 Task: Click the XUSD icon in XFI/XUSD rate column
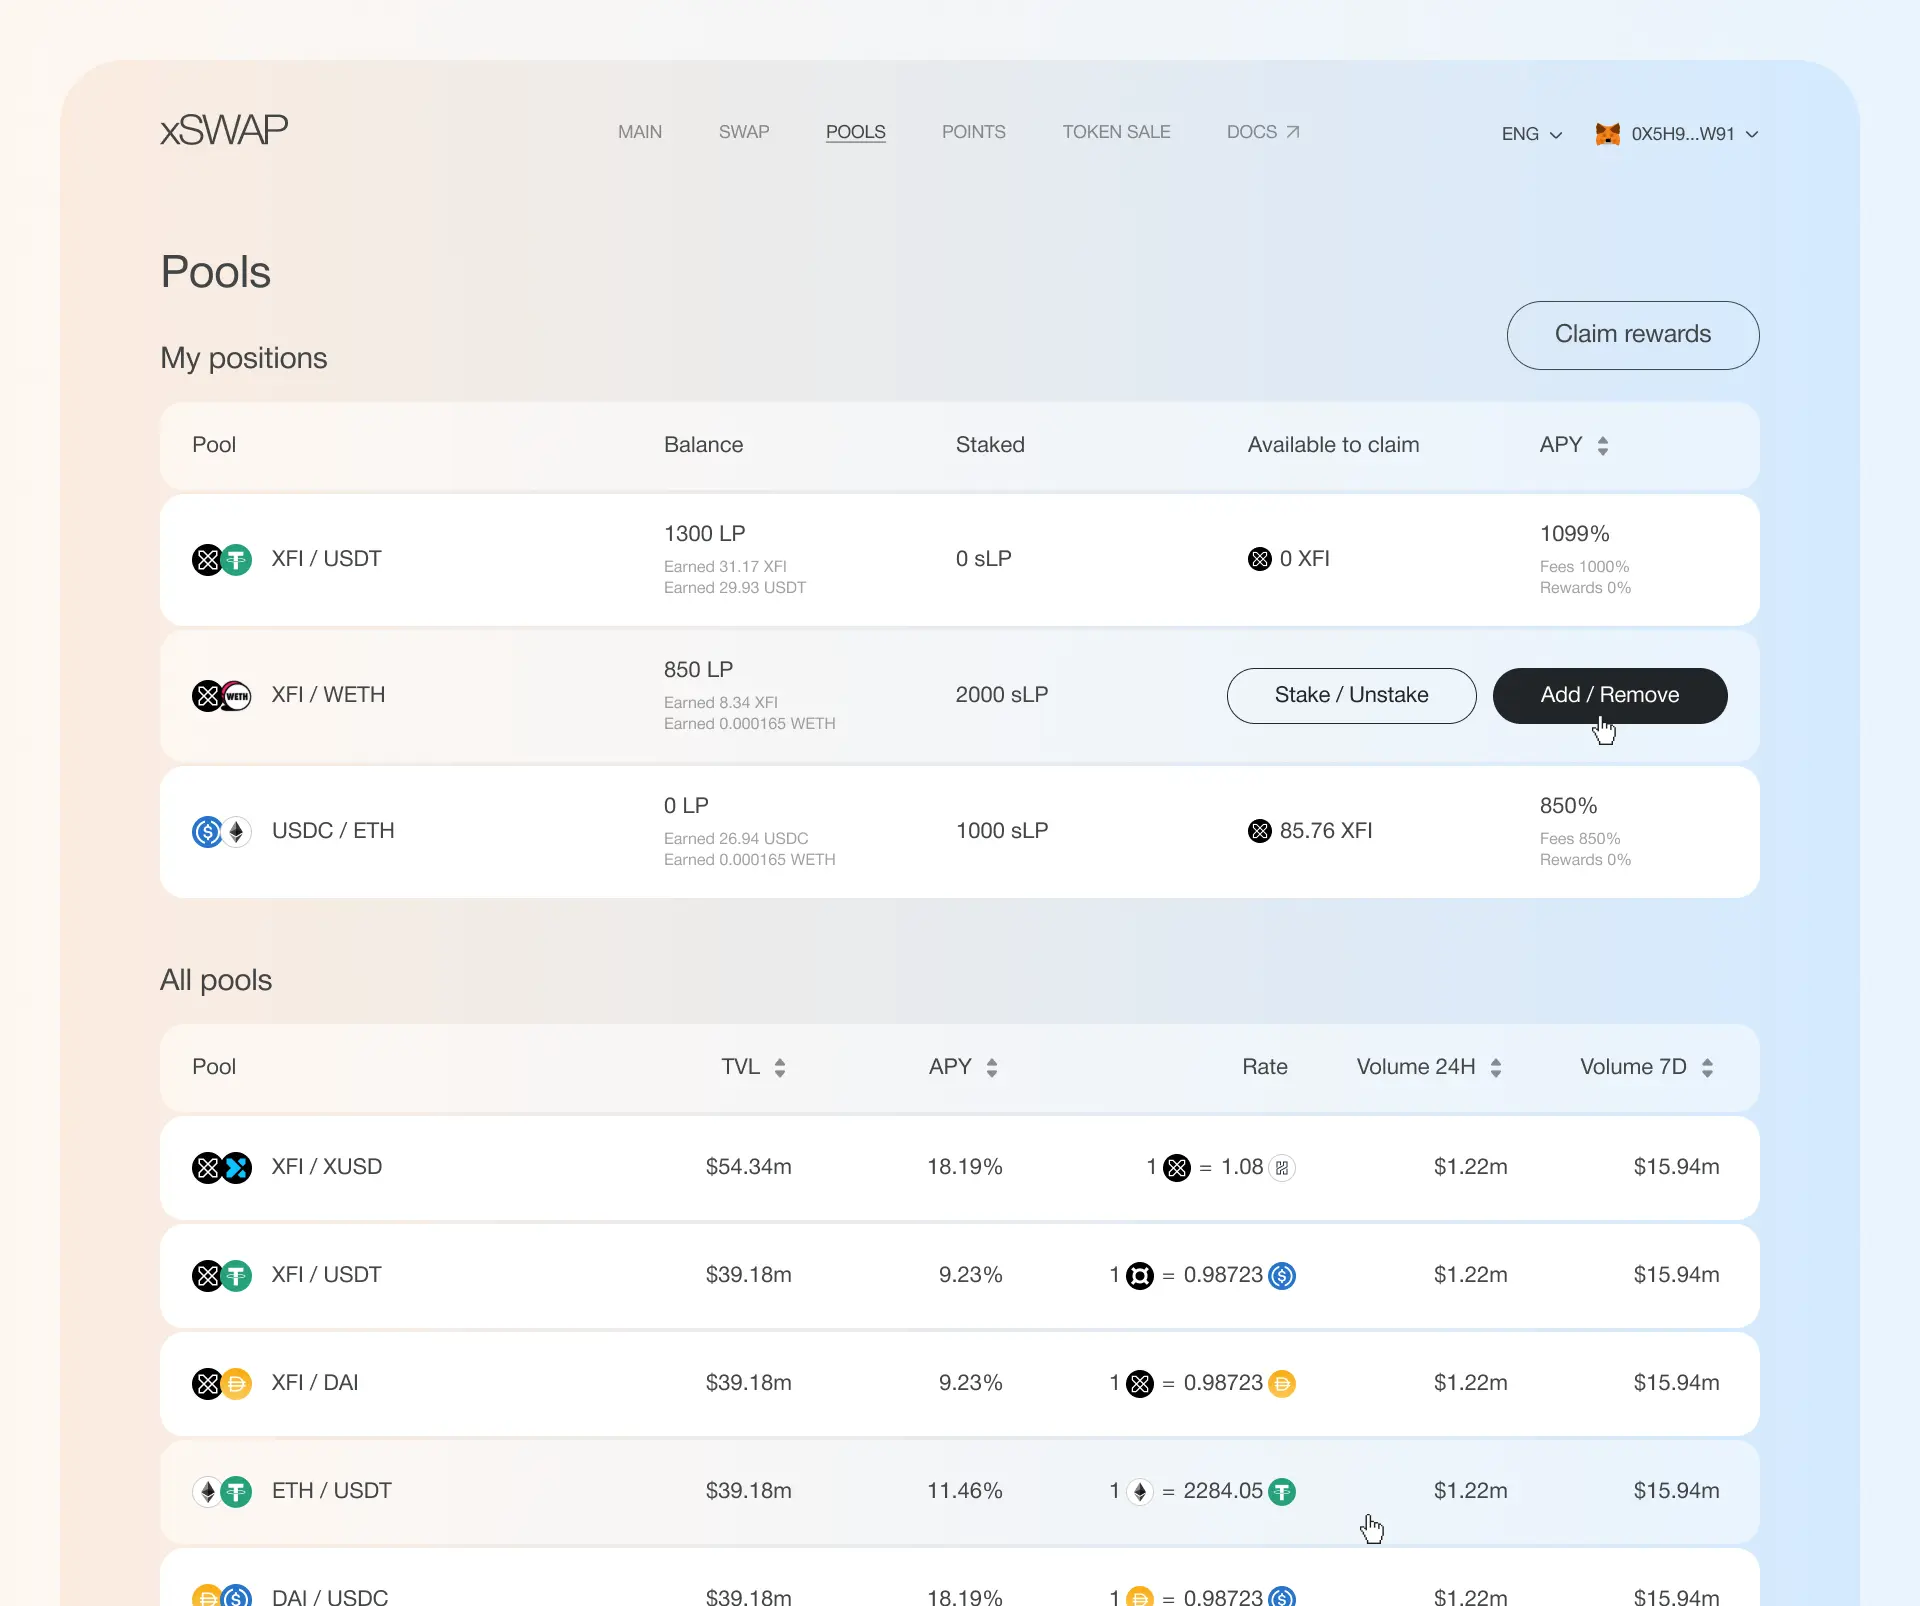tap(1281, 1167)
